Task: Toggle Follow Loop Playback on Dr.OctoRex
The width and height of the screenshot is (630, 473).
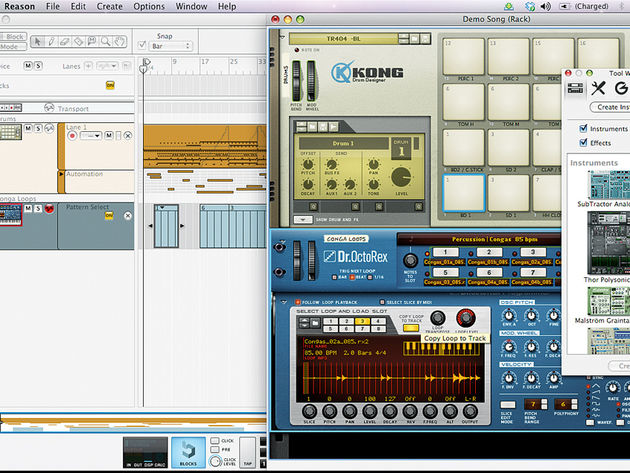Action: 298,302
